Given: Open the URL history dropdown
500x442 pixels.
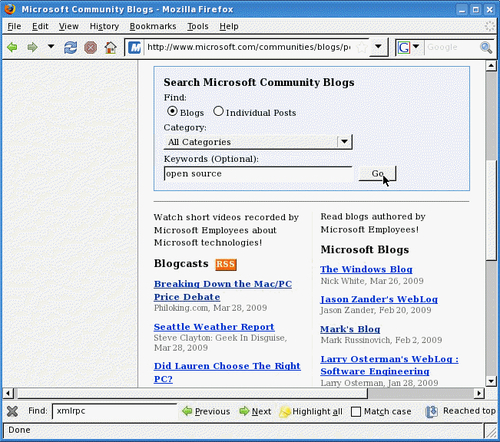Looking at the screenshot, I should click(x=378, y=47).
